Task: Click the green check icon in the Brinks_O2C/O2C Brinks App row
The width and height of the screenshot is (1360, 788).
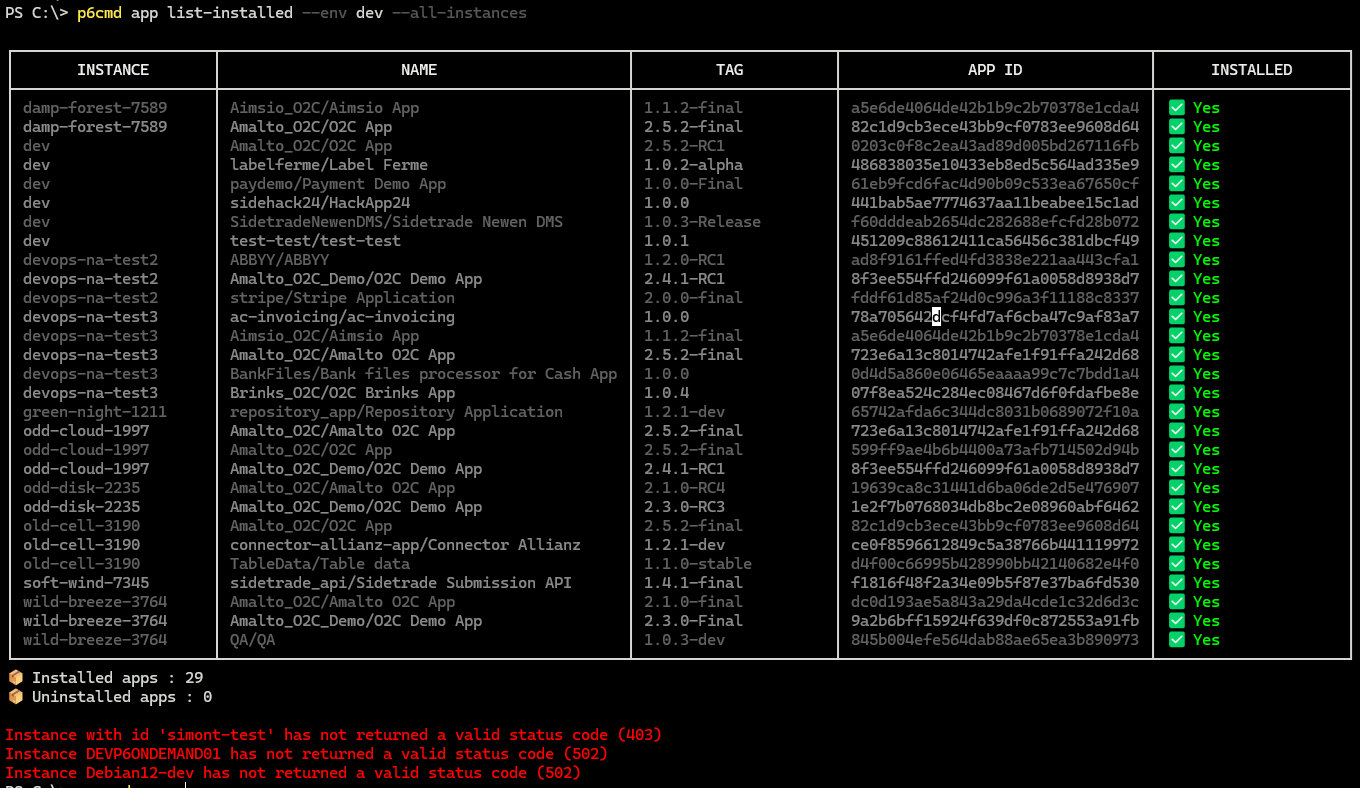Action: (x=1177, y=393)
